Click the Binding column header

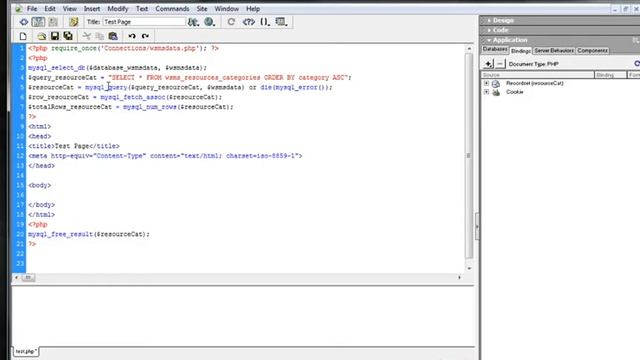(611, 75)
